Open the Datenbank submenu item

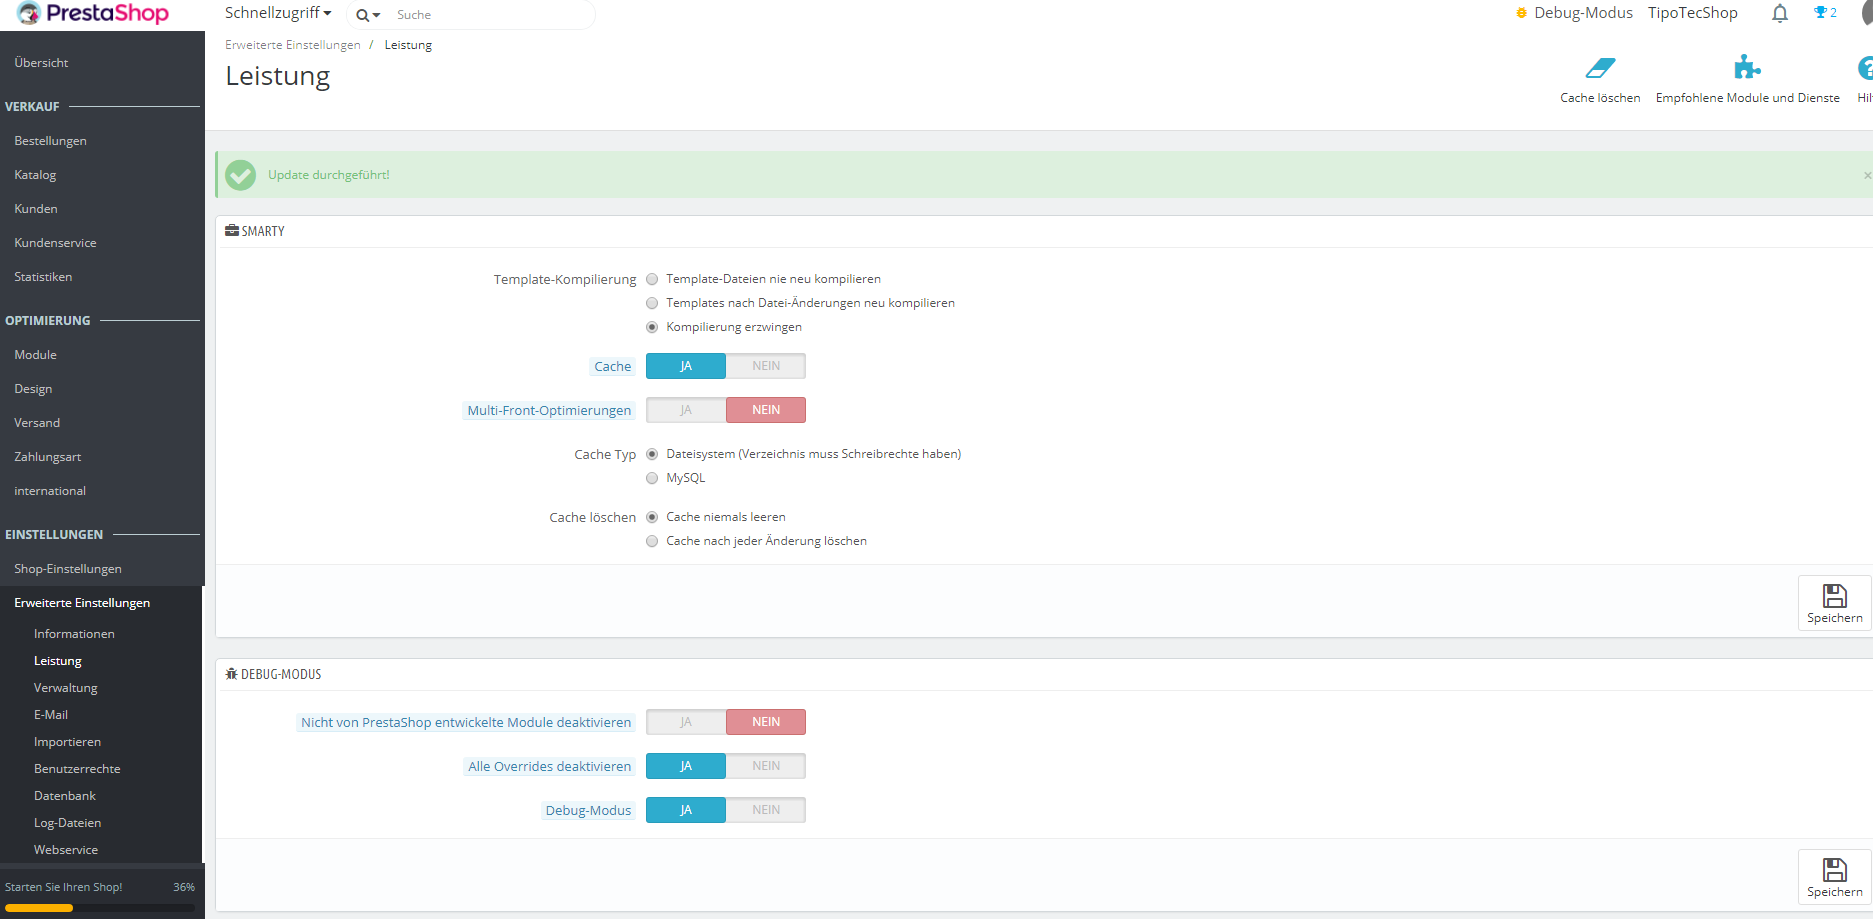click(x=65, y=796)
